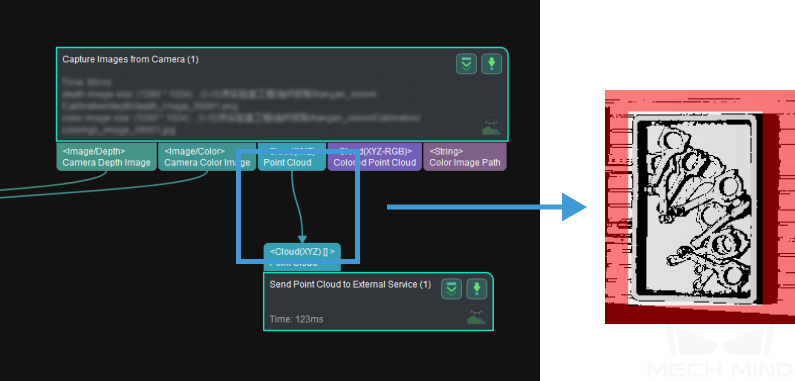The height and width of the screenshot is (381, 795).
Task: Click the Time: 123ms status text
Action: [296, 319]
